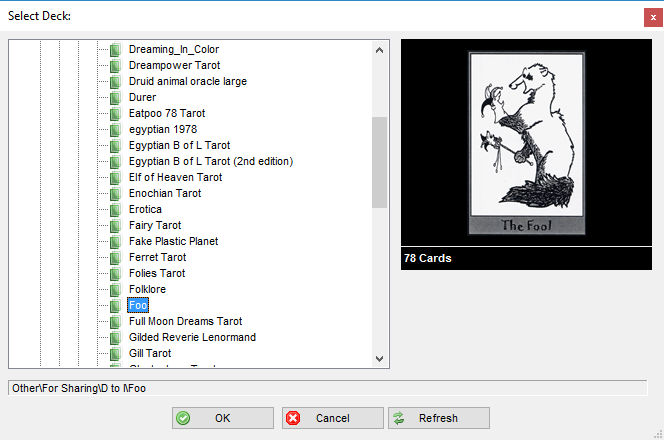Click the deck icon next to Fairy Tarot
The height and width of the screenshot is (440, 664).
pos(115,226)
